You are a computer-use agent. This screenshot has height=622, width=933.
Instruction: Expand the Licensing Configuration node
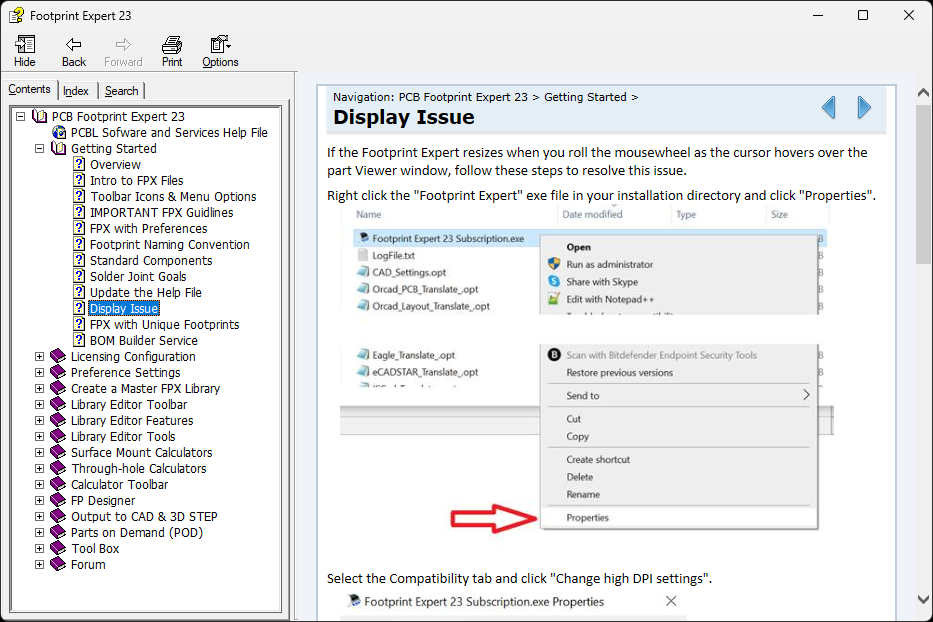pos(39,357)
